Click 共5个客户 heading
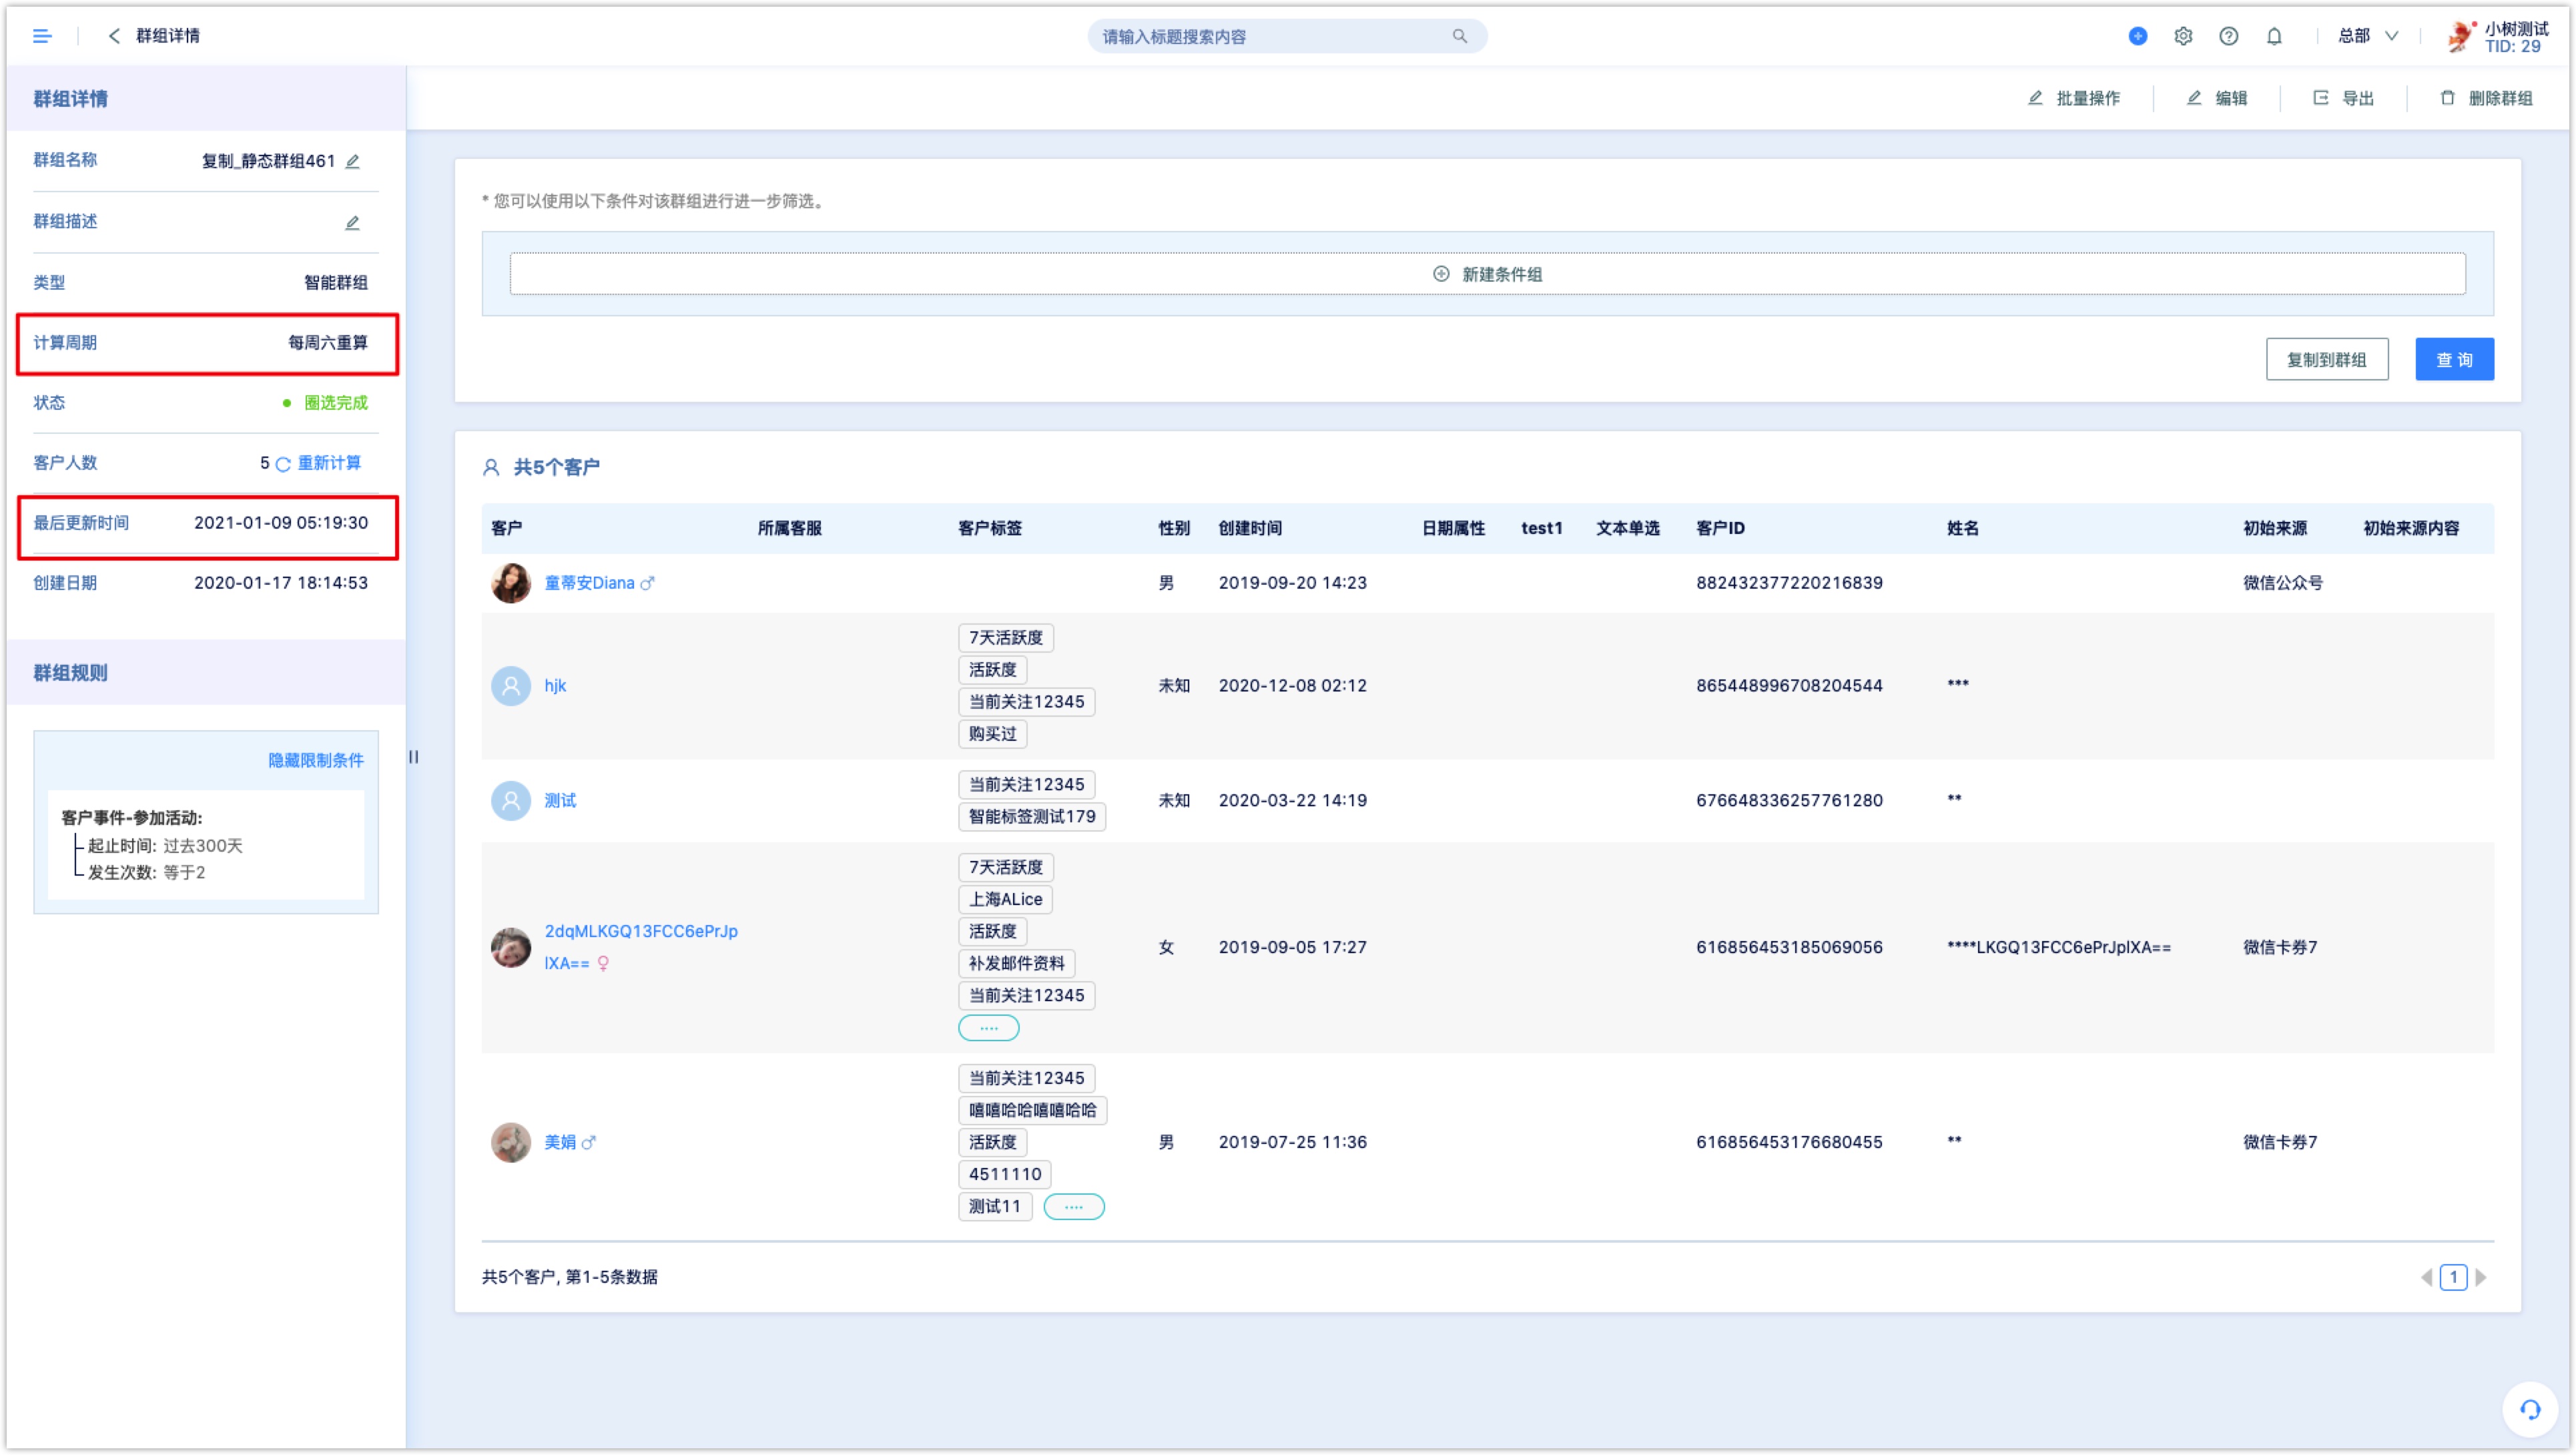2576x1455 pixels. coord(556,468)
